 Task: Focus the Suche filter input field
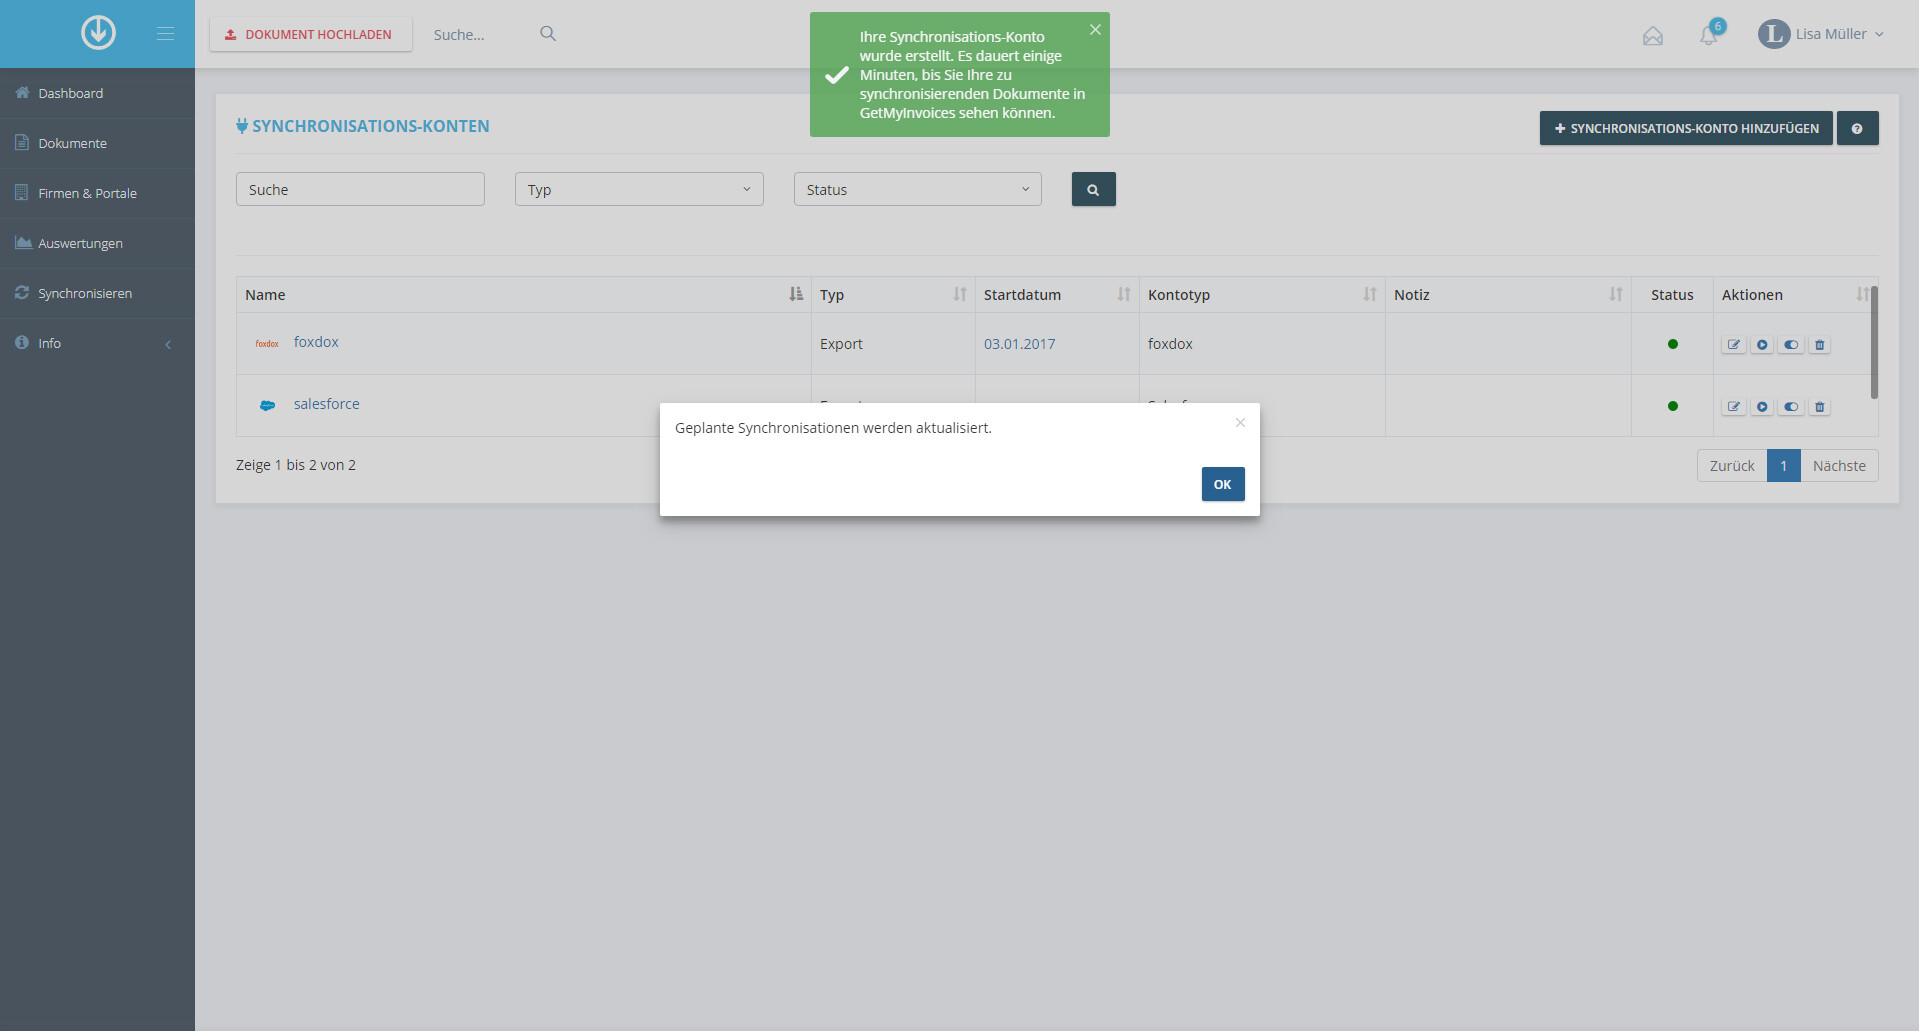click(x=360, y=189)
